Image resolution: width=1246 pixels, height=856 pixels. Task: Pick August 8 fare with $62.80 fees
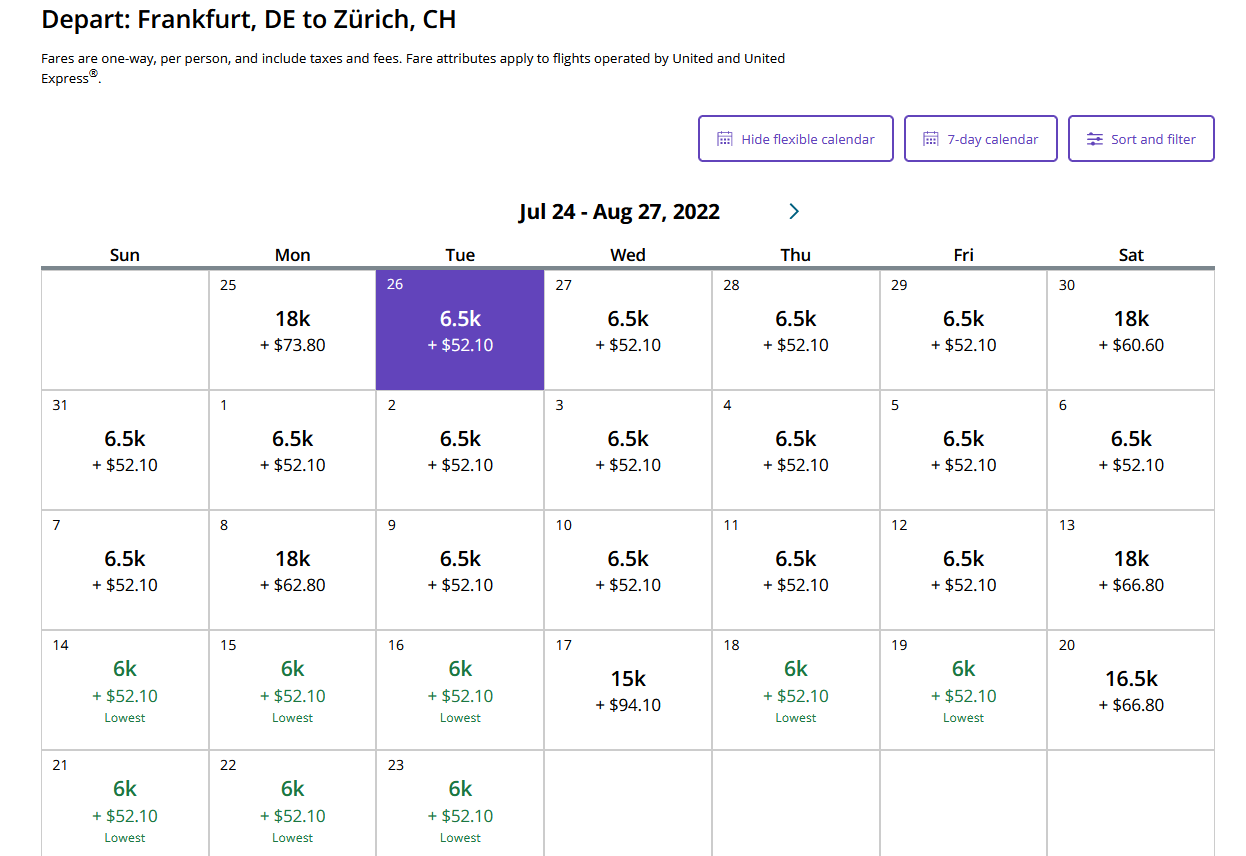click(x=293, y=570)
